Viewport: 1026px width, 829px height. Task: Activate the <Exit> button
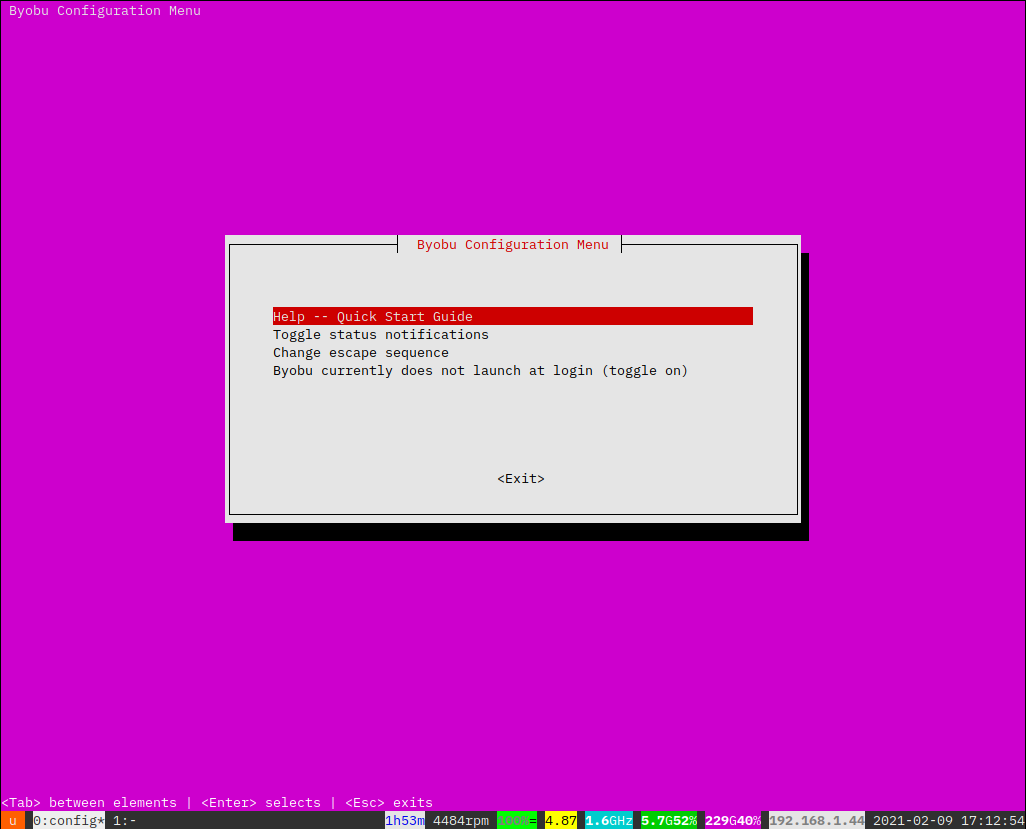[x=521, y=478]
